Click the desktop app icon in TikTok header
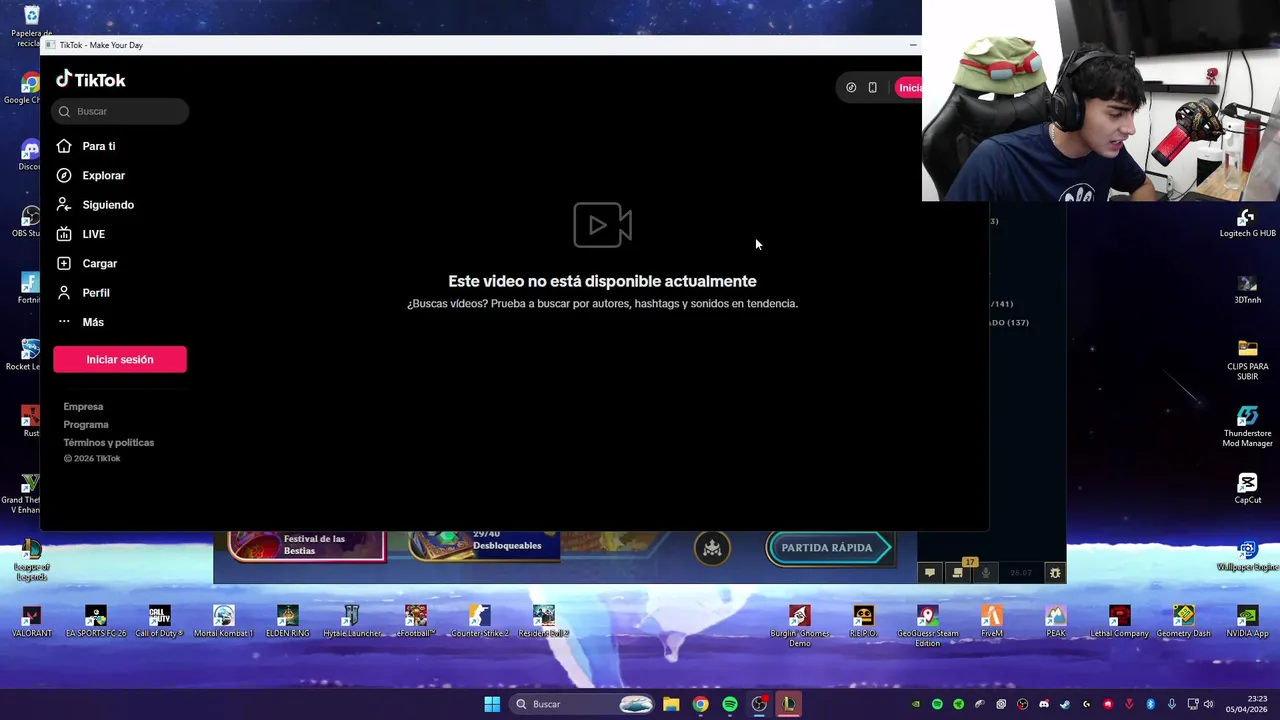 (x=851, y=87)
